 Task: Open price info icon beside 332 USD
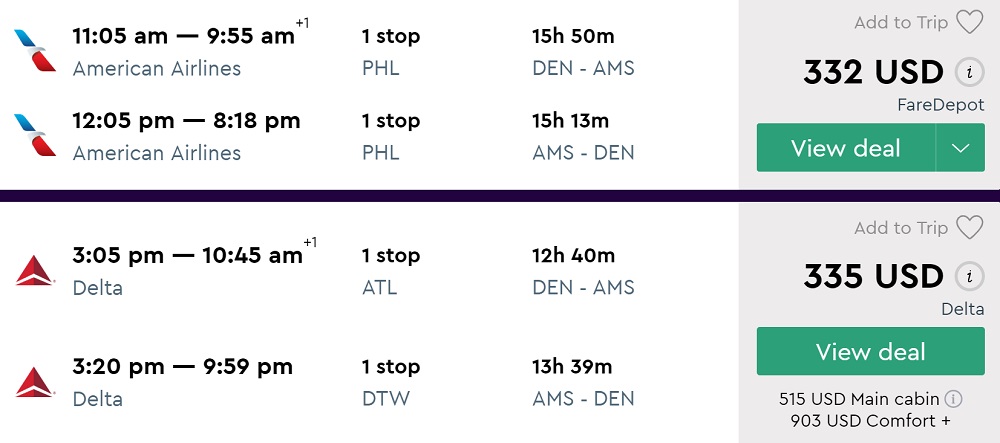point(967,73)
